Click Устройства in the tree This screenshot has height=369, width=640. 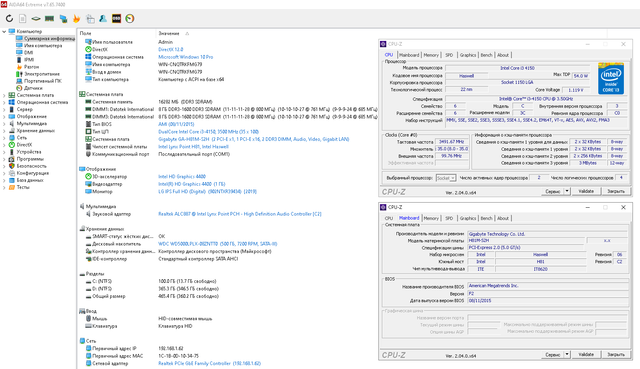(29, 152)
